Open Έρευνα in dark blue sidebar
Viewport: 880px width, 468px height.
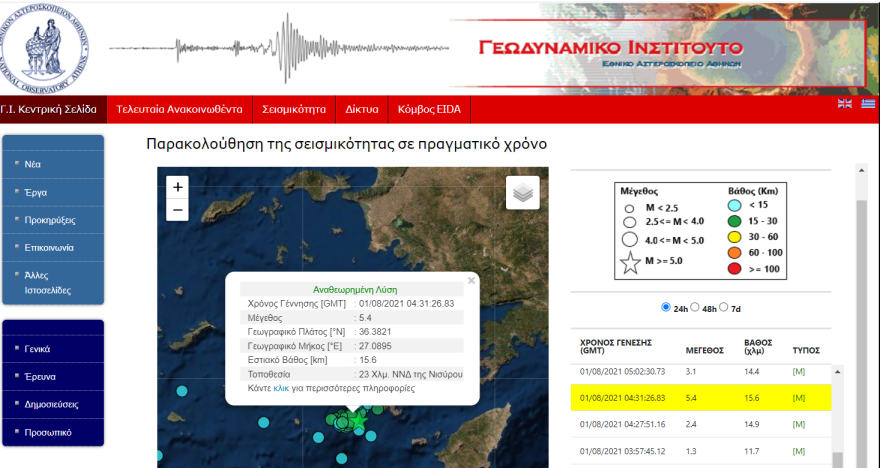click(40, 377)
